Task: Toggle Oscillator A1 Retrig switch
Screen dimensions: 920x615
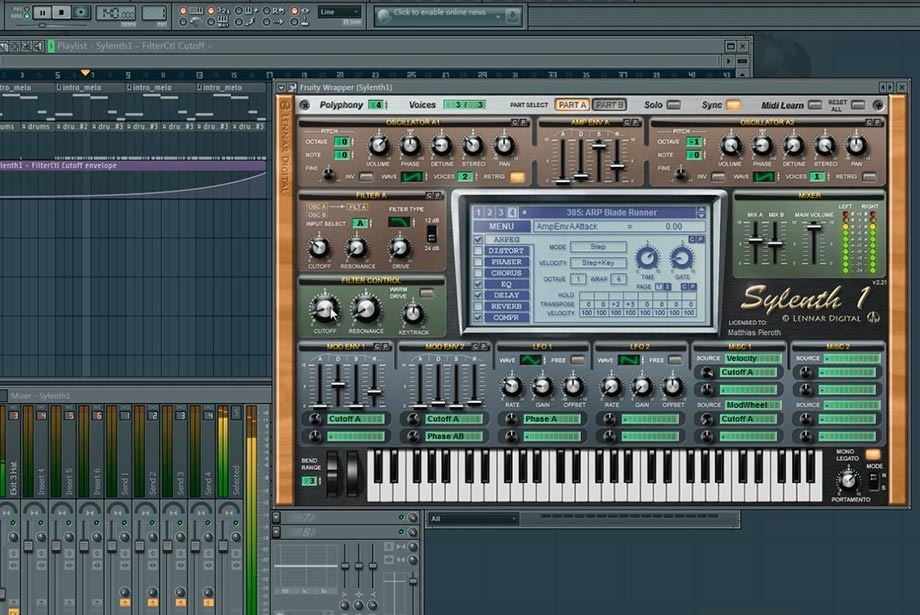Action: tap(517, 177)
